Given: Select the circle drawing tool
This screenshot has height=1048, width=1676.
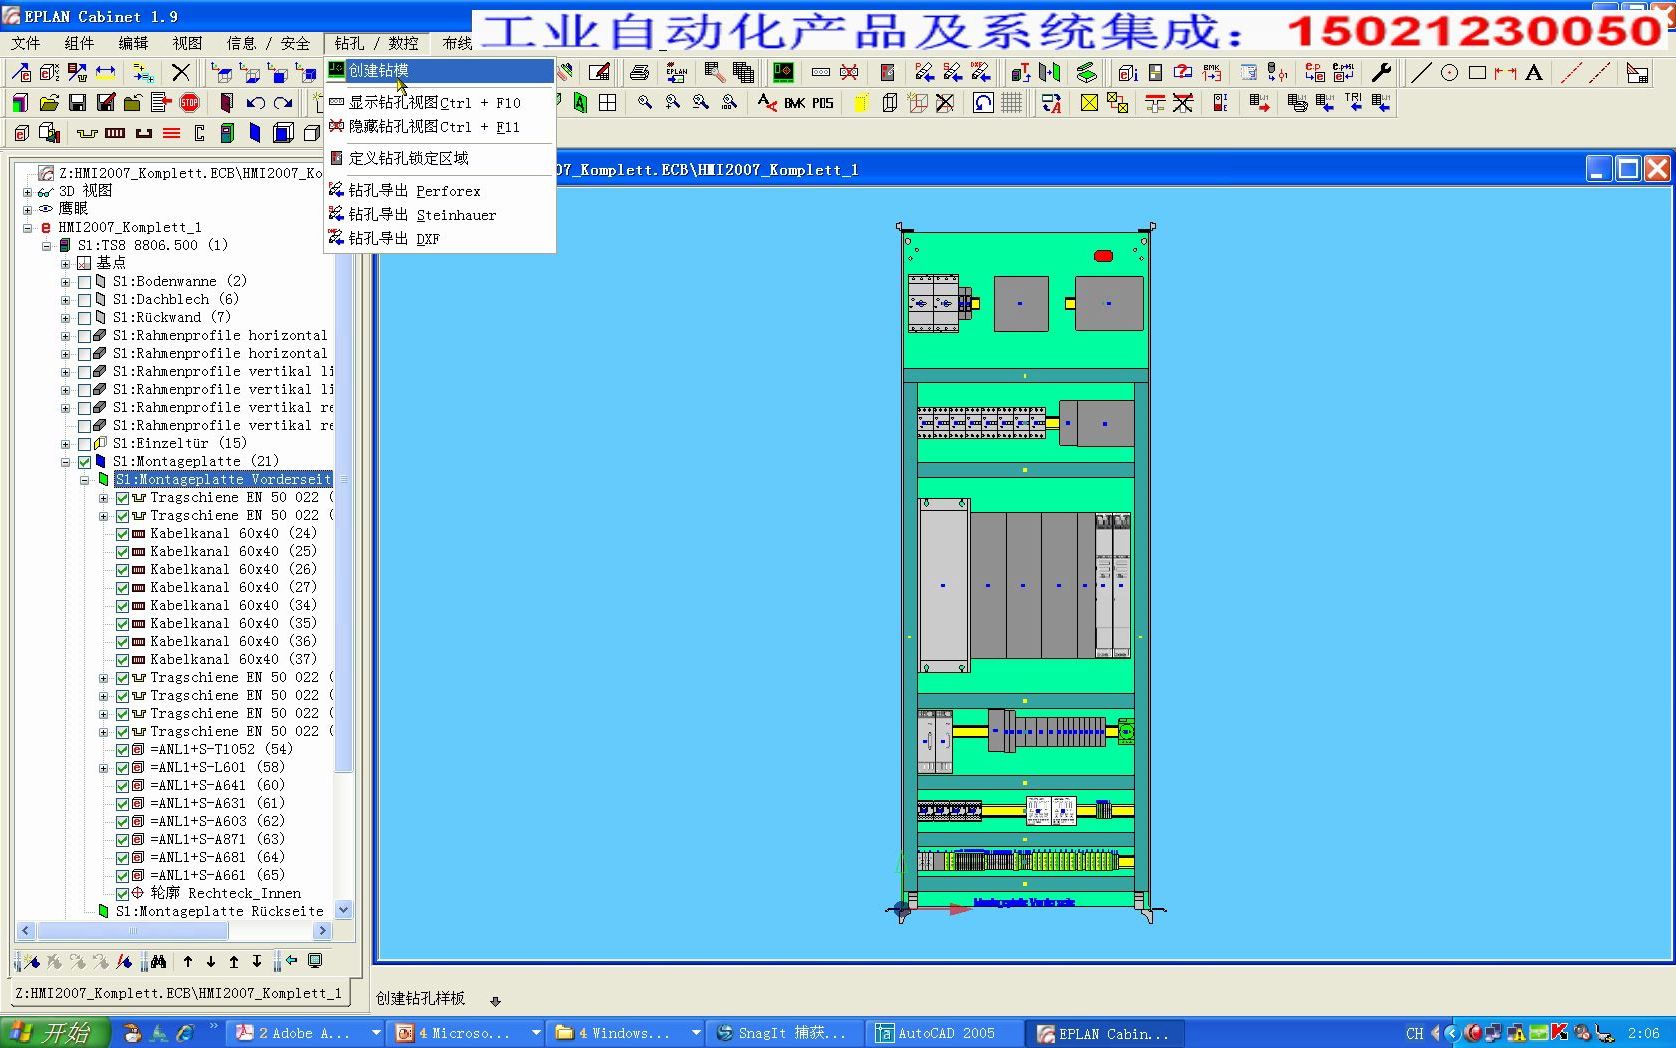Looking at the screenshot, I should pyautogui.click(x=1449, y=72).
